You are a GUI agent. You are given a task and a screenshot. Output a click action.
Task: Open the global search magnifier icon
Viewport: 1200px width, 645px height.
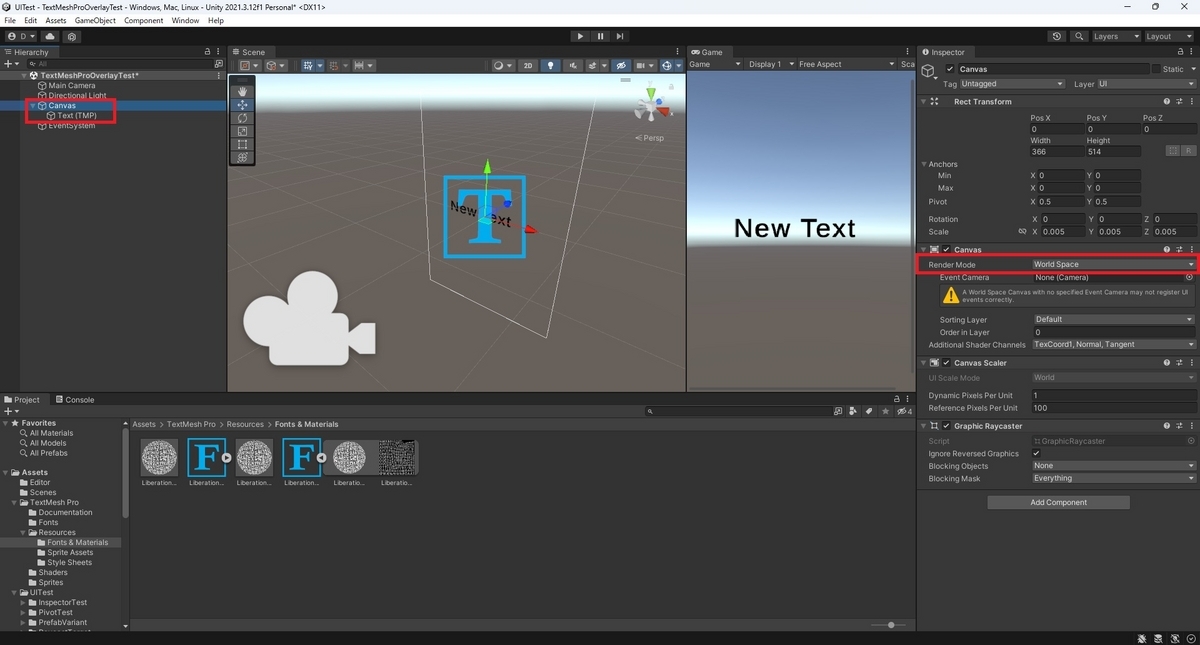coord(1079,36)
